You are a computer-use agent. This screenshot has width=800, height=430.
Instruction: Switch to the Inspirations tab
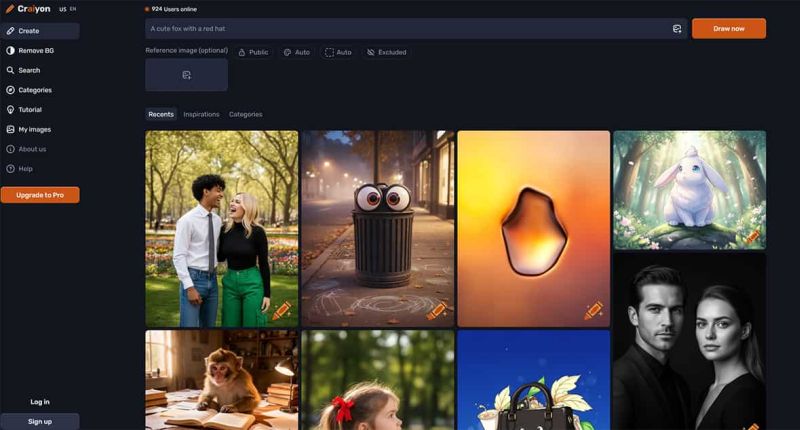(x=201, y=114)
